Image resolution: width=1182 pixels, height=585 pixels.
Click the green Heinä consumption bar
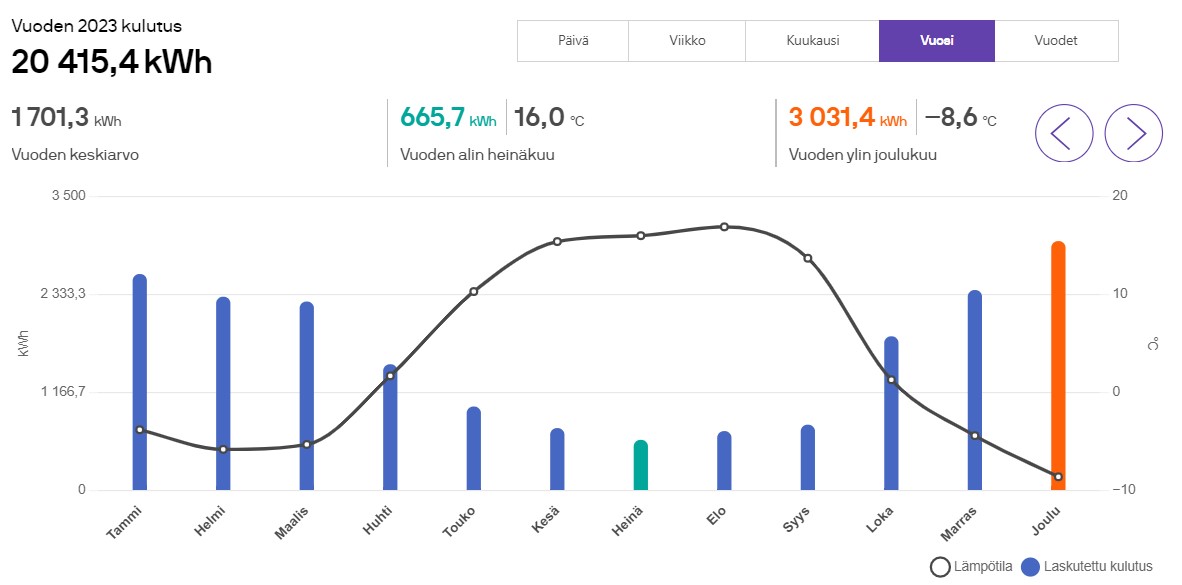coord(641,466)
